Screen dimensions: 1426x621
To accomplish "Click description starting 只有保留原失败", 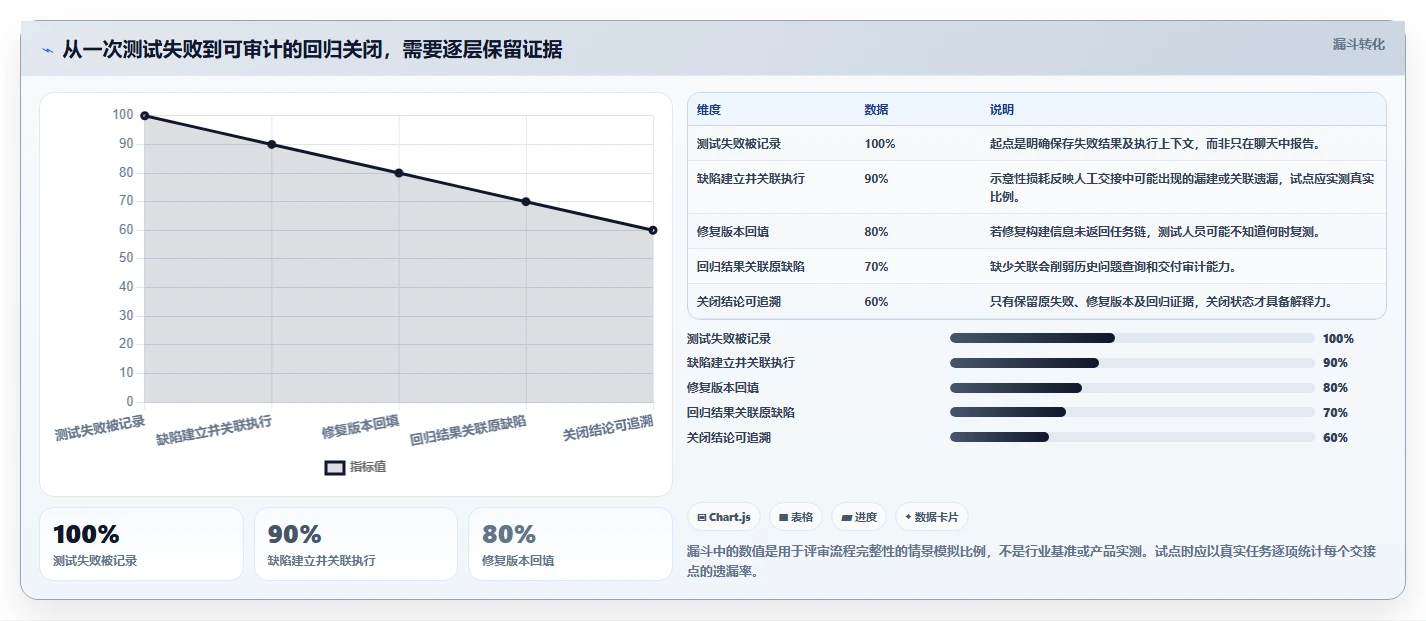I will 1161,302.
